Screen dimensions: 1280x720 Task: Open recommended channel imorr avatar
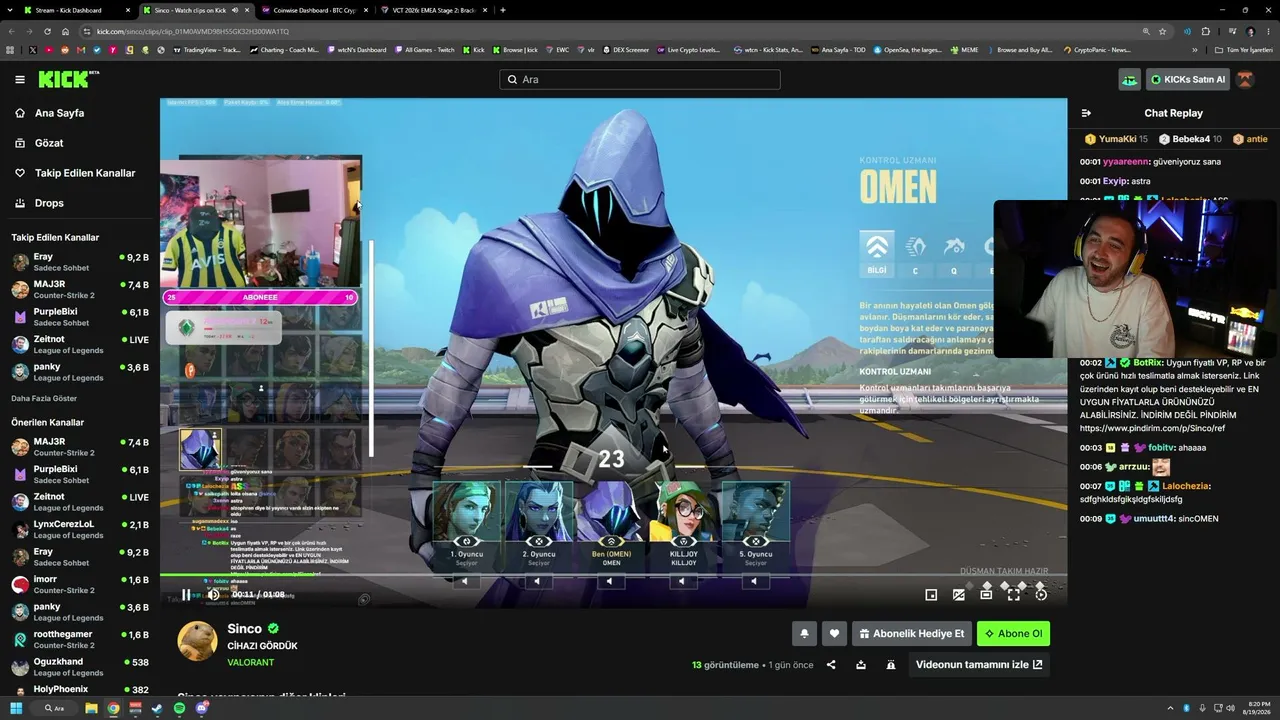(x=20, y=585)
